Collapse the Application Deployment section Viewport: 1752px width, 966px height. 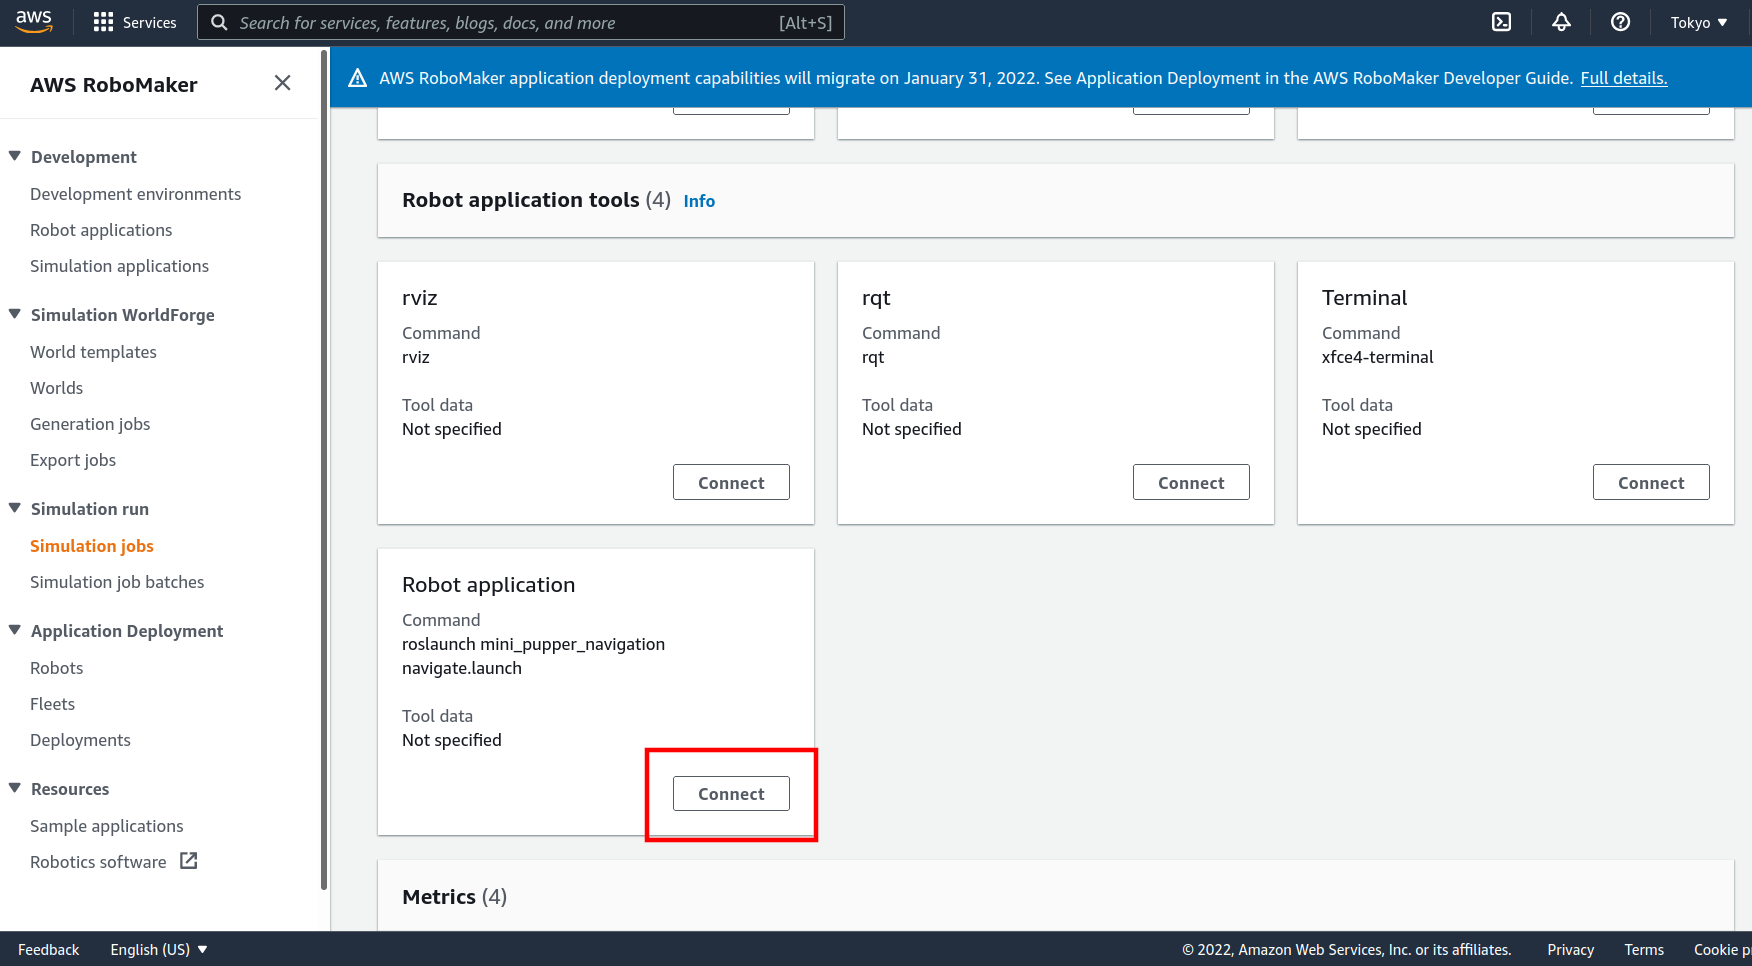[15, 630]
